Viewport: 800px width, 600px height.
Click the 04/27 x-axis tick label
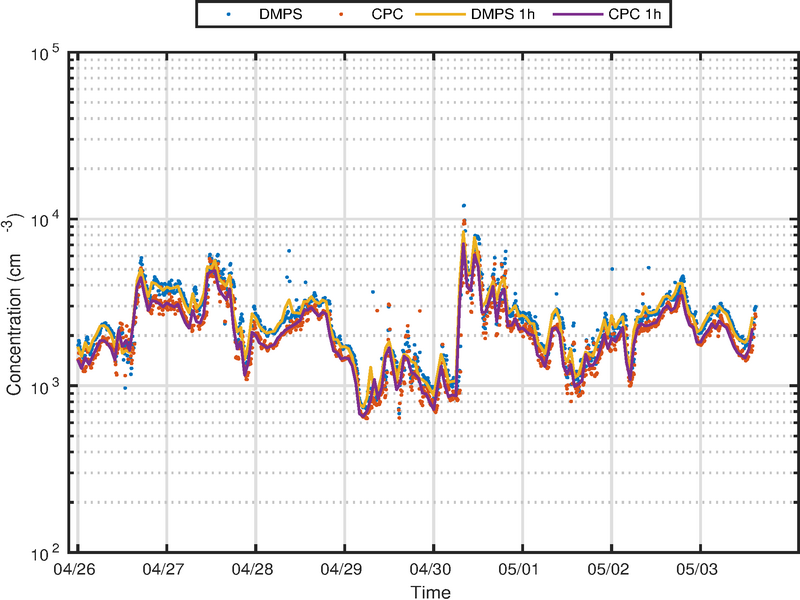163,569
